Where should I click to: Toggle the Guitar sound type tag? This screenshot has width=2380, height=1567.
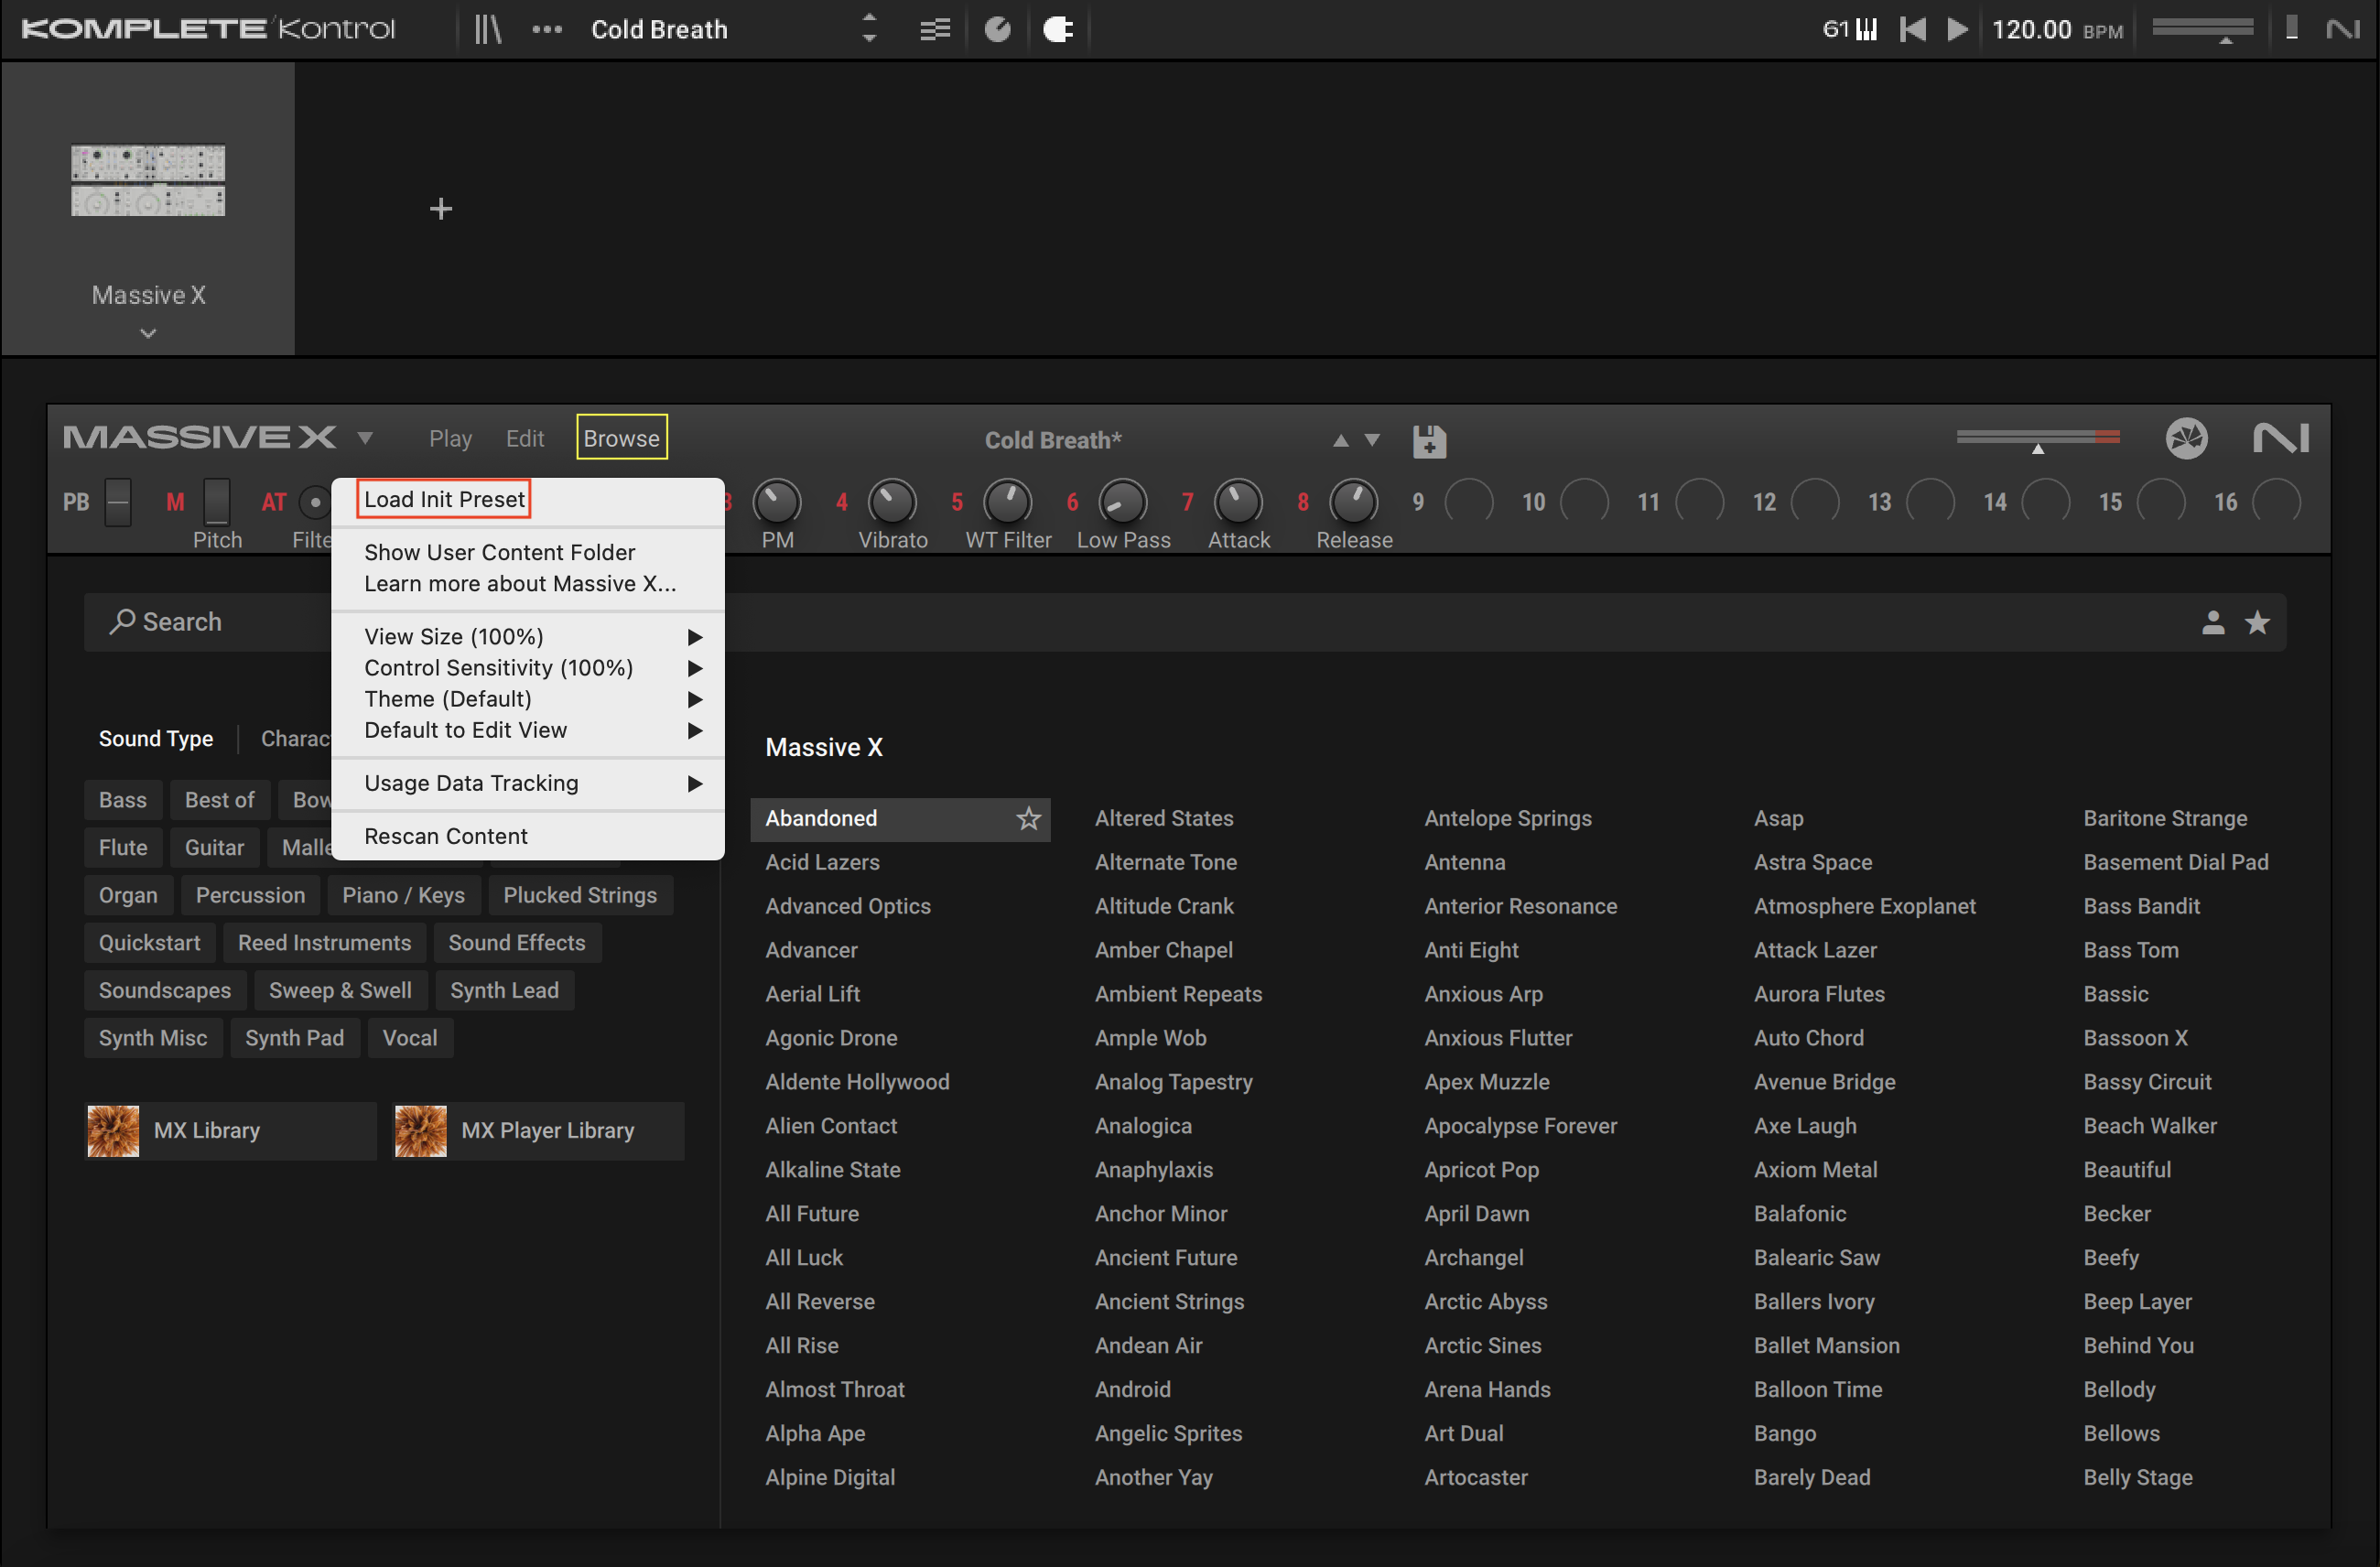point(214,847)
